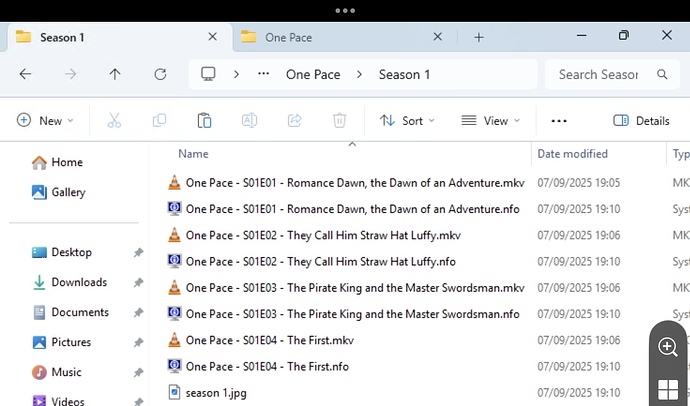
Task: Open Downloads in the sidebar
Action: pos(70,282)
